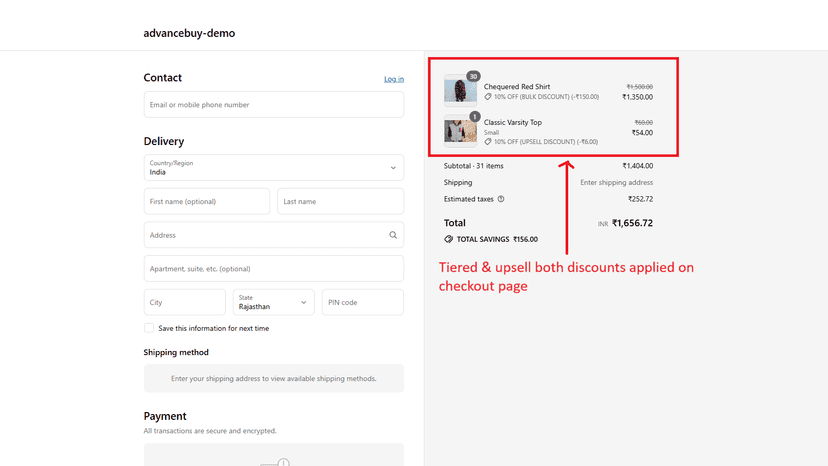Open the Country/Region dropdown
The width and height of the screenshot is (828, 466).
(274, 167)
